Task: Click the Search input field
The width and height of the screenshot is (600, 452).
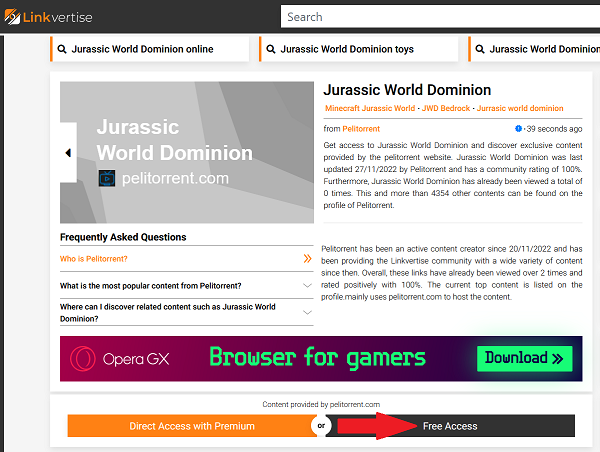Action: coord(440,16)
